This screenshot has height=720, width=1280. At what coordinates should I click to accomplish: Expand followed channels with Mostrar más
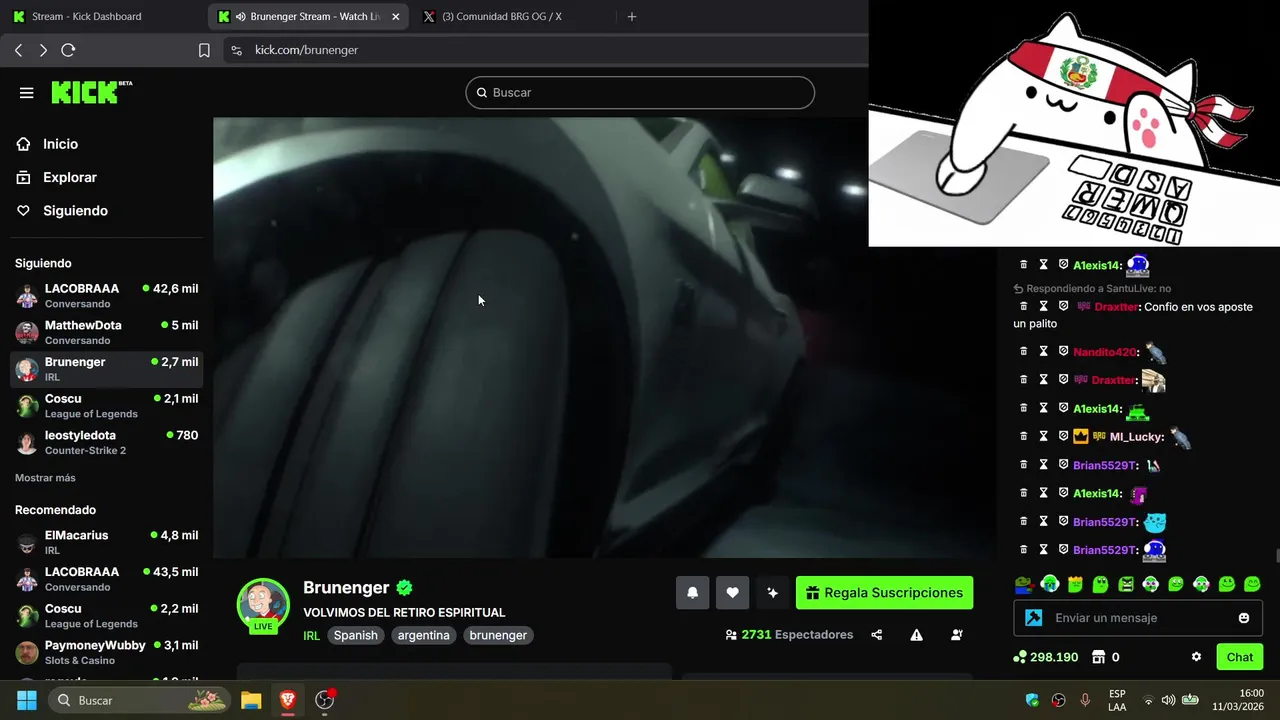tap(45, 478)
